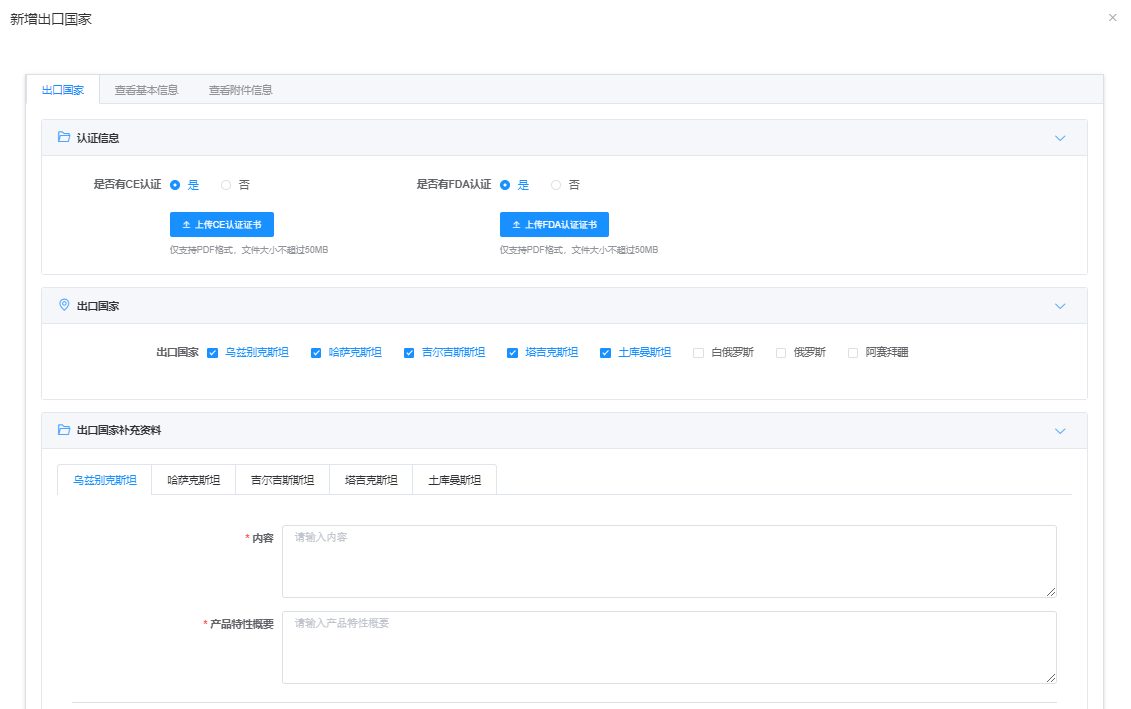Image resolution: width=1131 pixels, height=709 pixels.
Task: Click PDF format hint under FDA upload
Action: pos(578,250)
